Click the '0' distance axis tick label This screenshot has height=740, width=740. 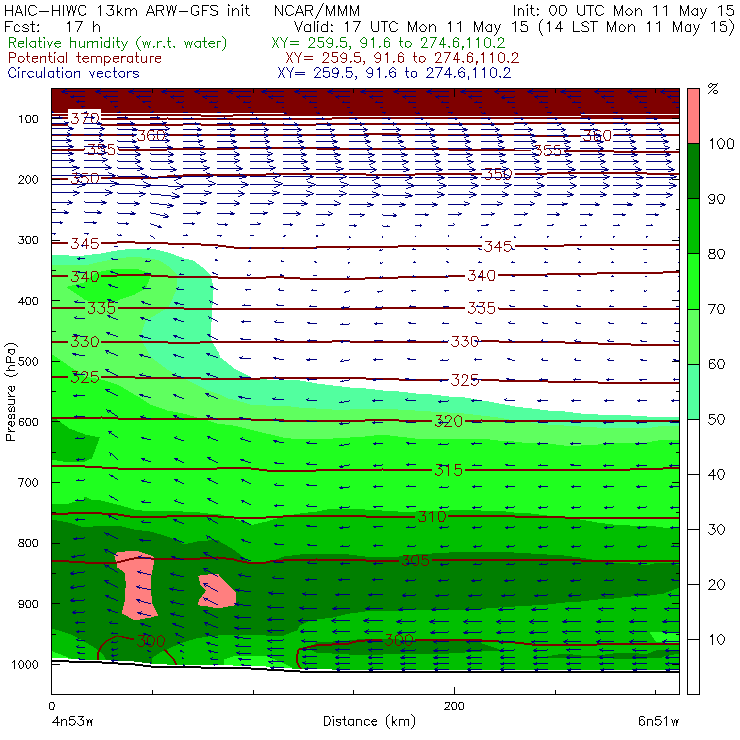click(51, 706)
